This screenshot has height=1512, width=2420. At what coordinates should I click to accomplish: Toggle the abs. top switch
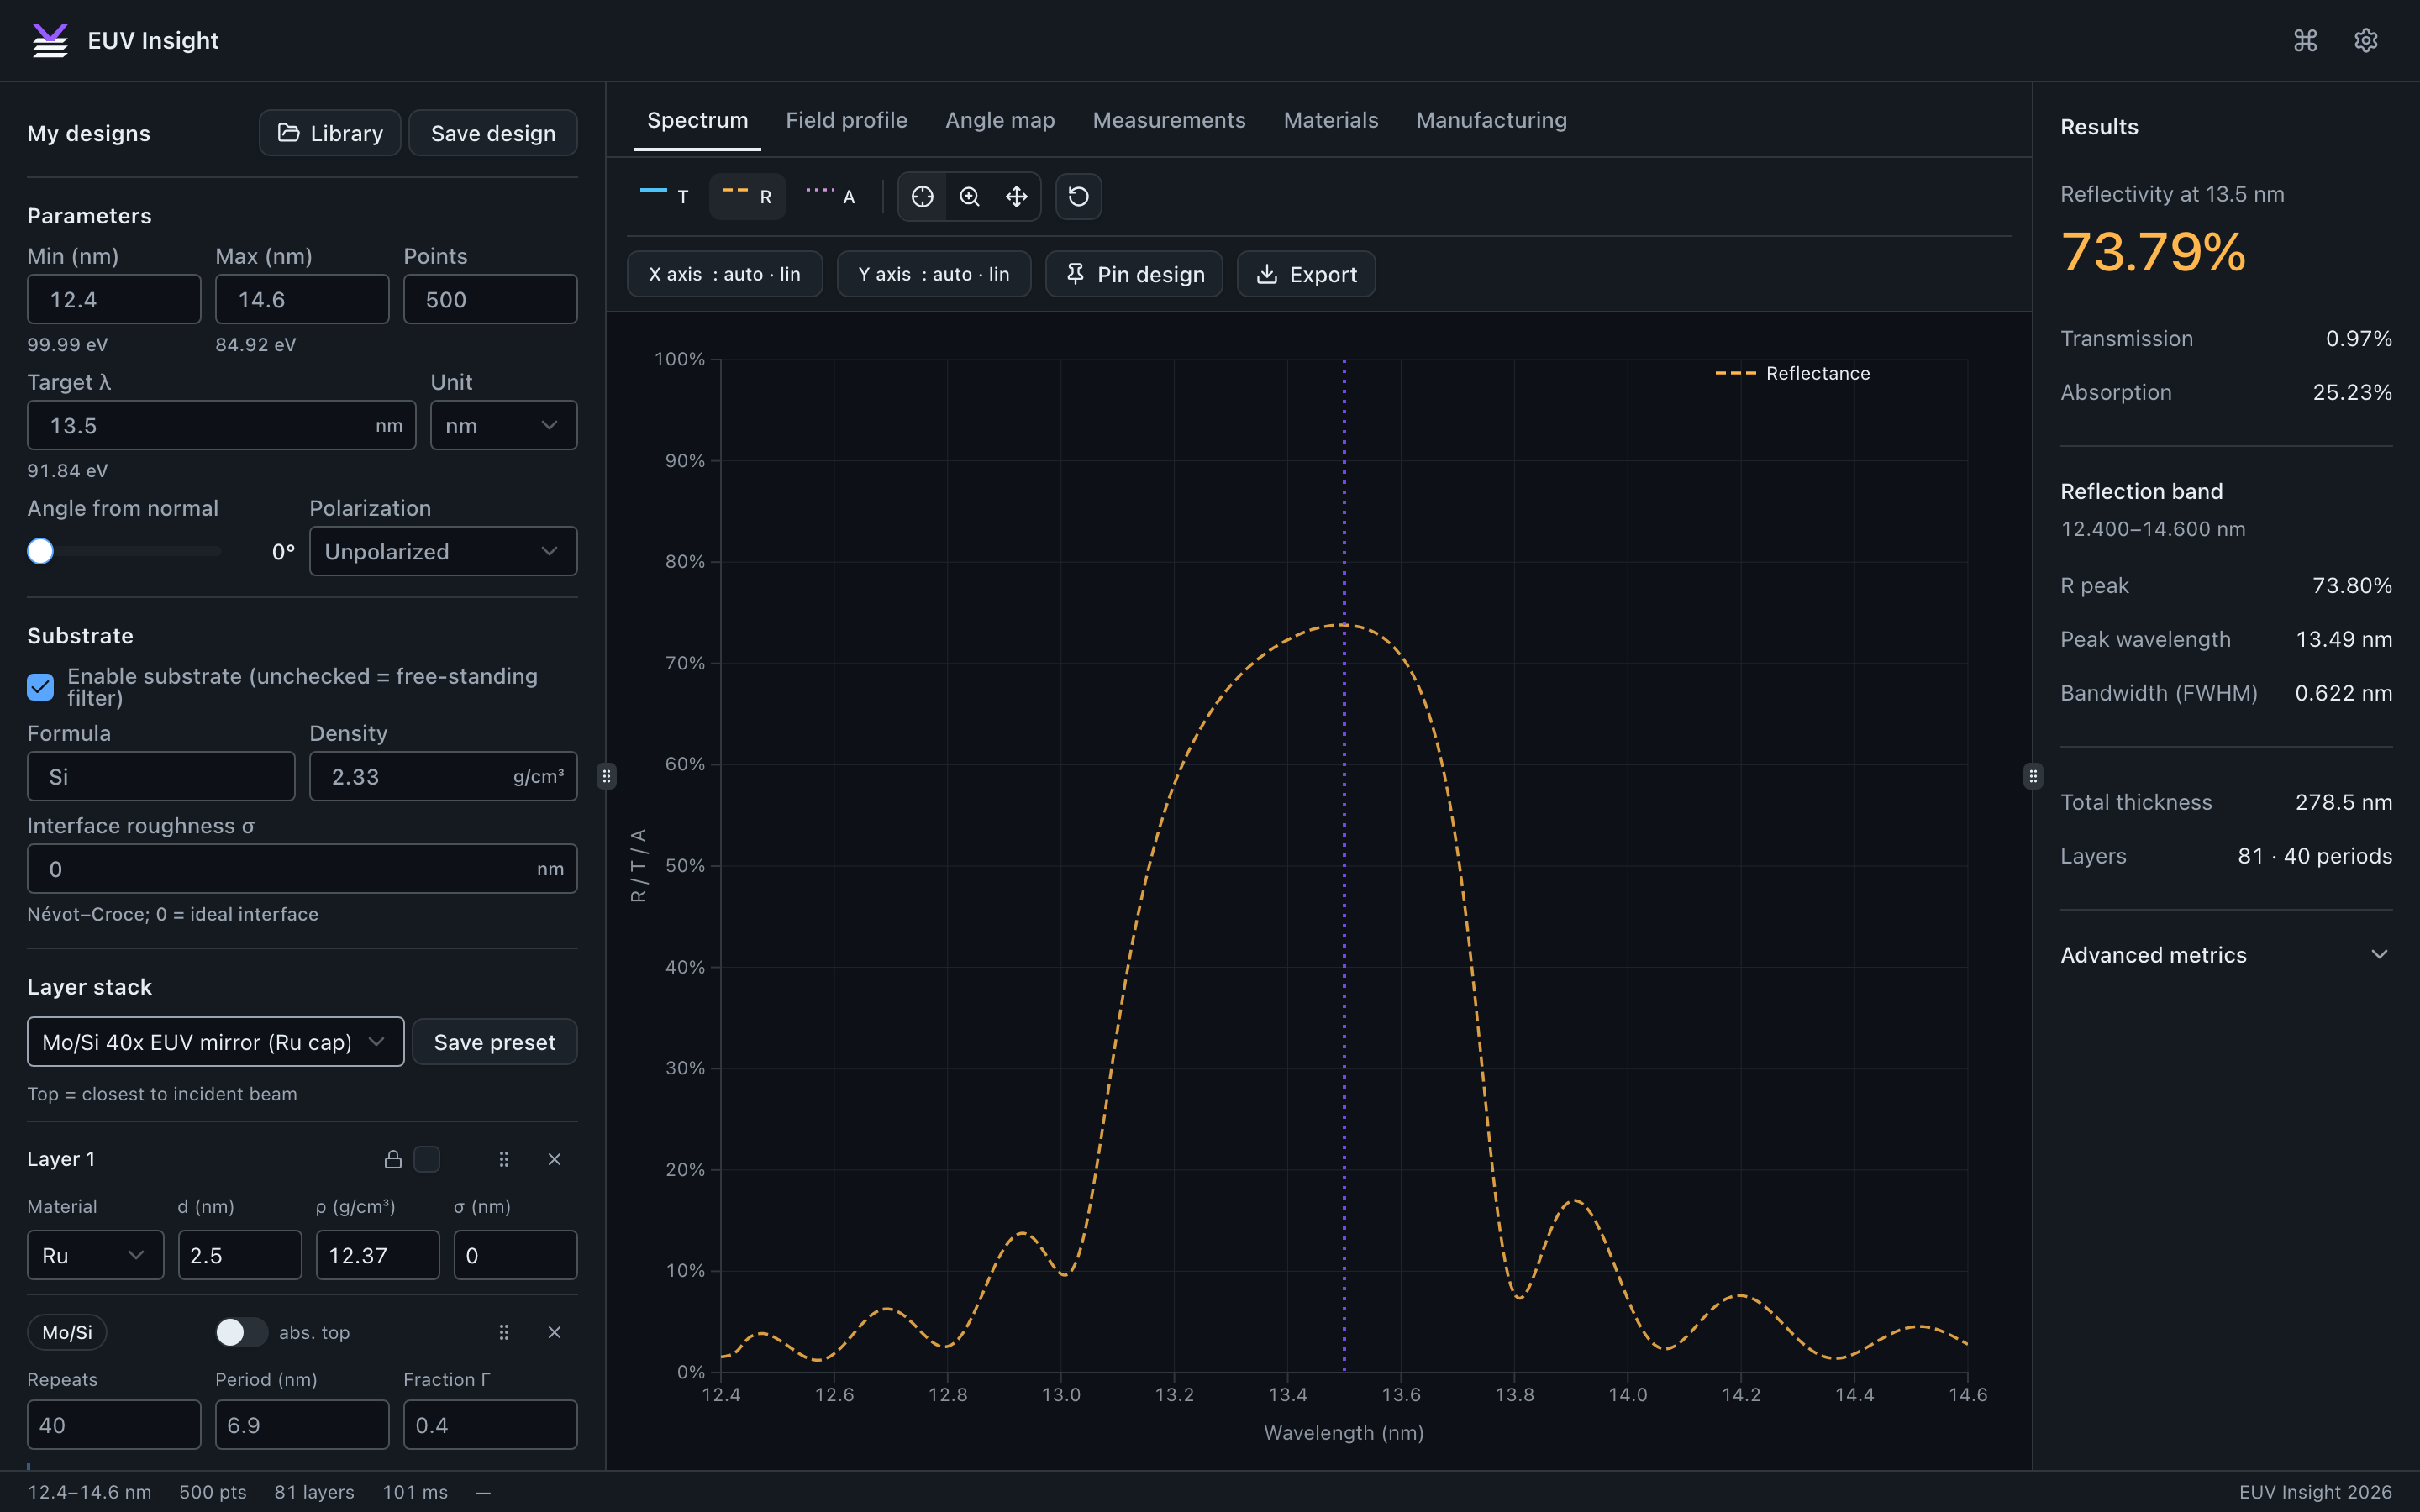pyautogui.click(x=241, y=1332)
